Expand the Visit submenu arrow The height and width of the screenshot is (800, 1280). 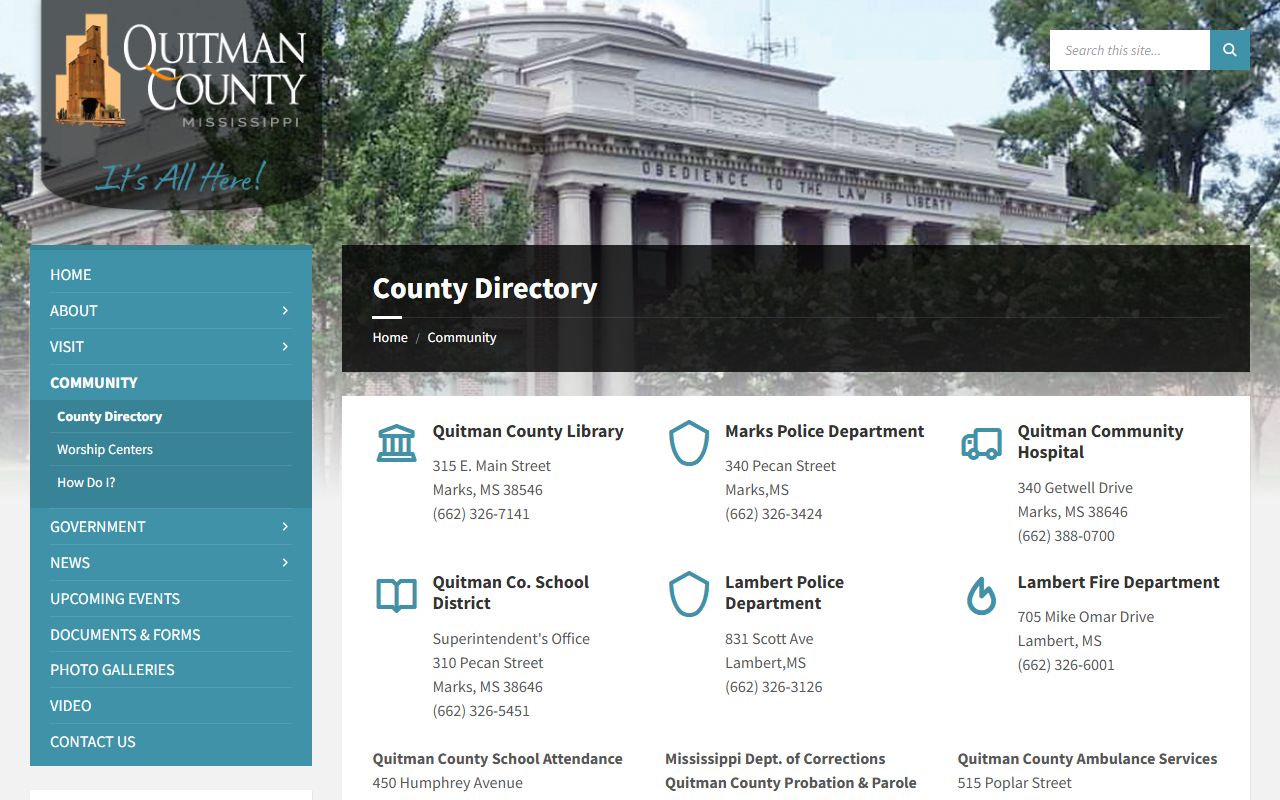tap(285, 347)
